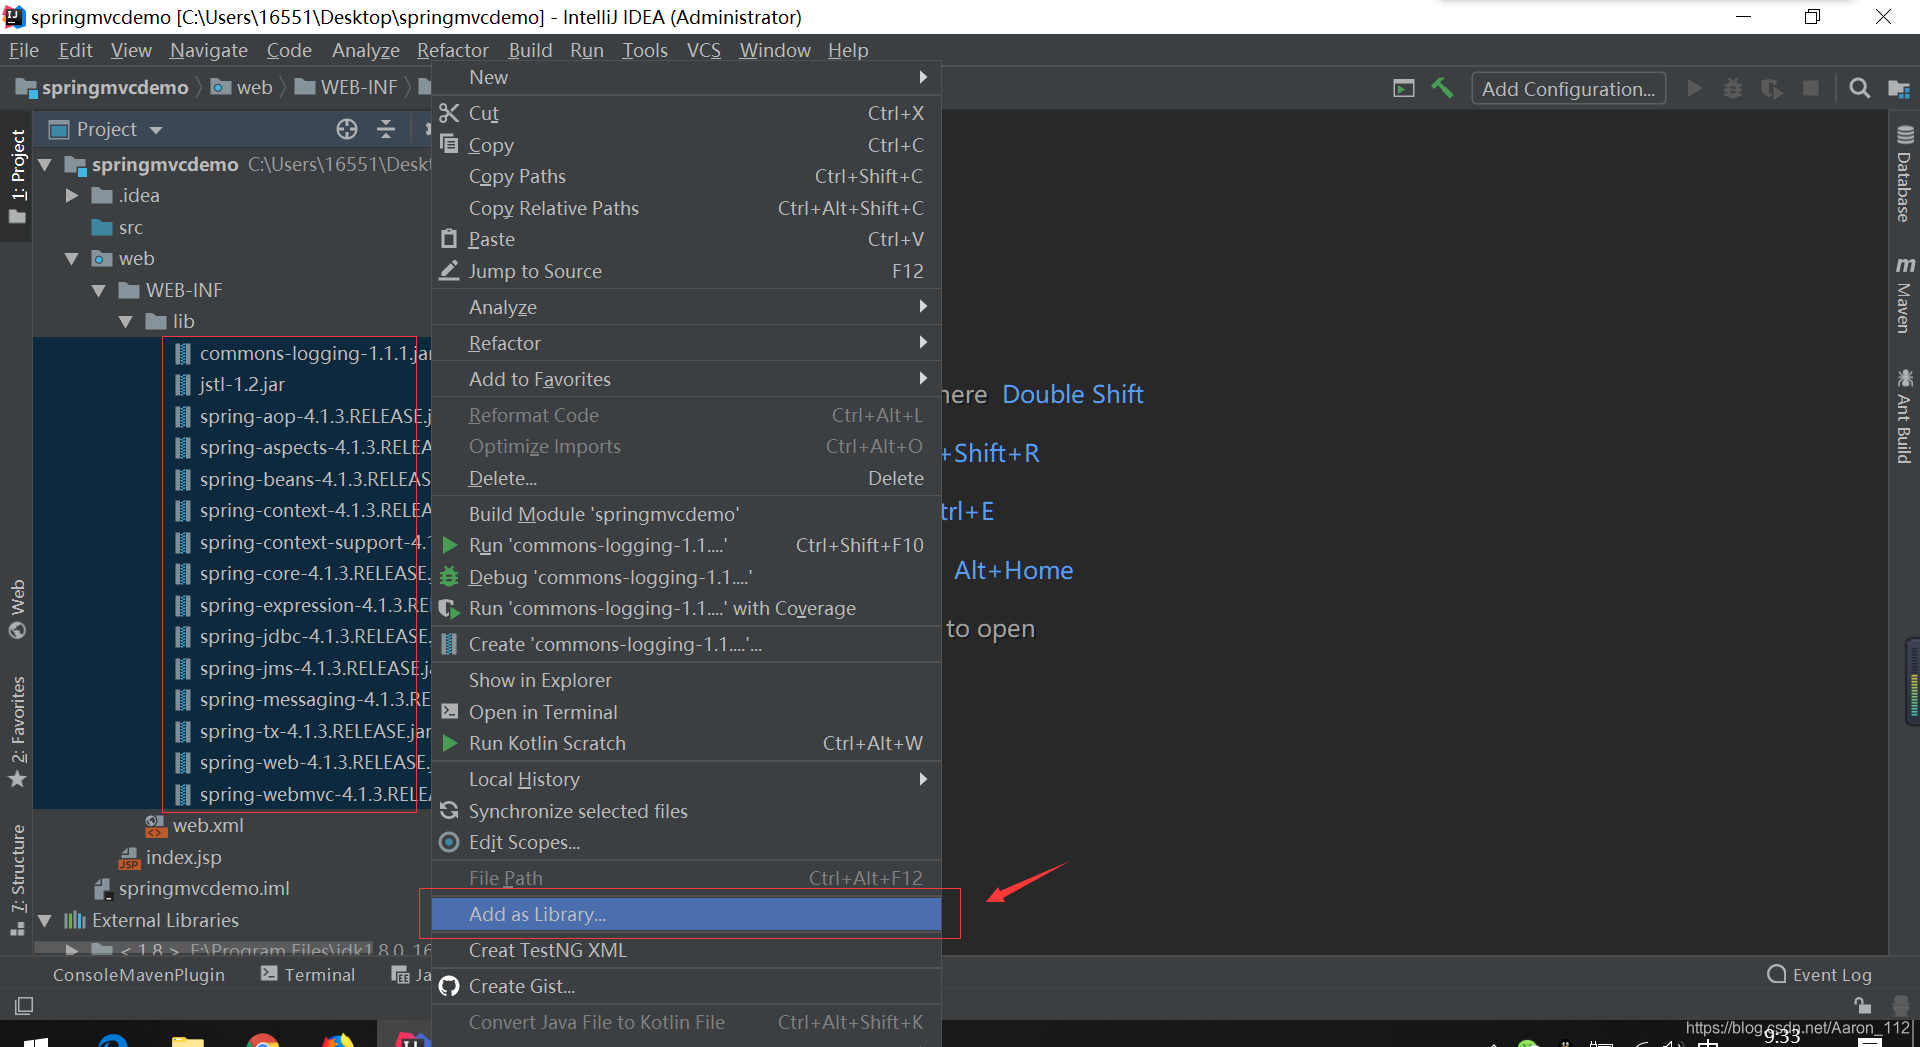Image resolution: width=1920 pixels, height=1047 pixels.
Task: Click Collapse All icon in Project panel
Action: point(386,129)
